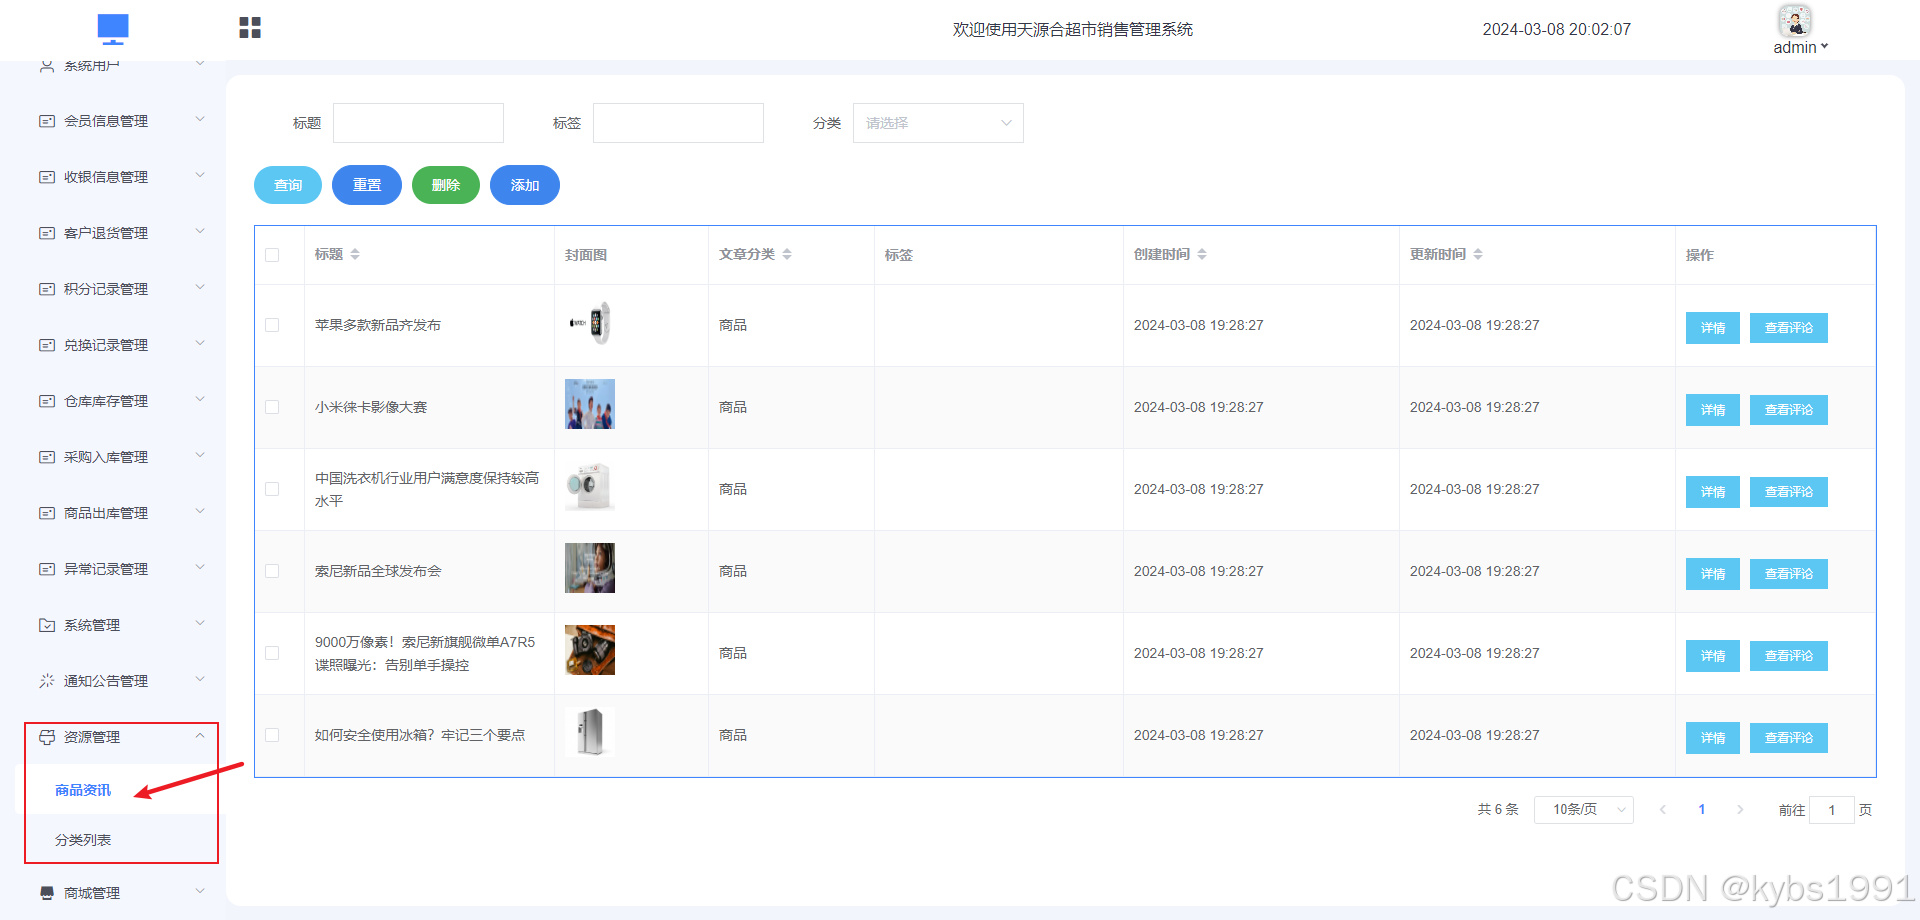Click the 通知公告管理 sparkle icon
Viewport: 1920px width, 920px height.
click(47, 681)
